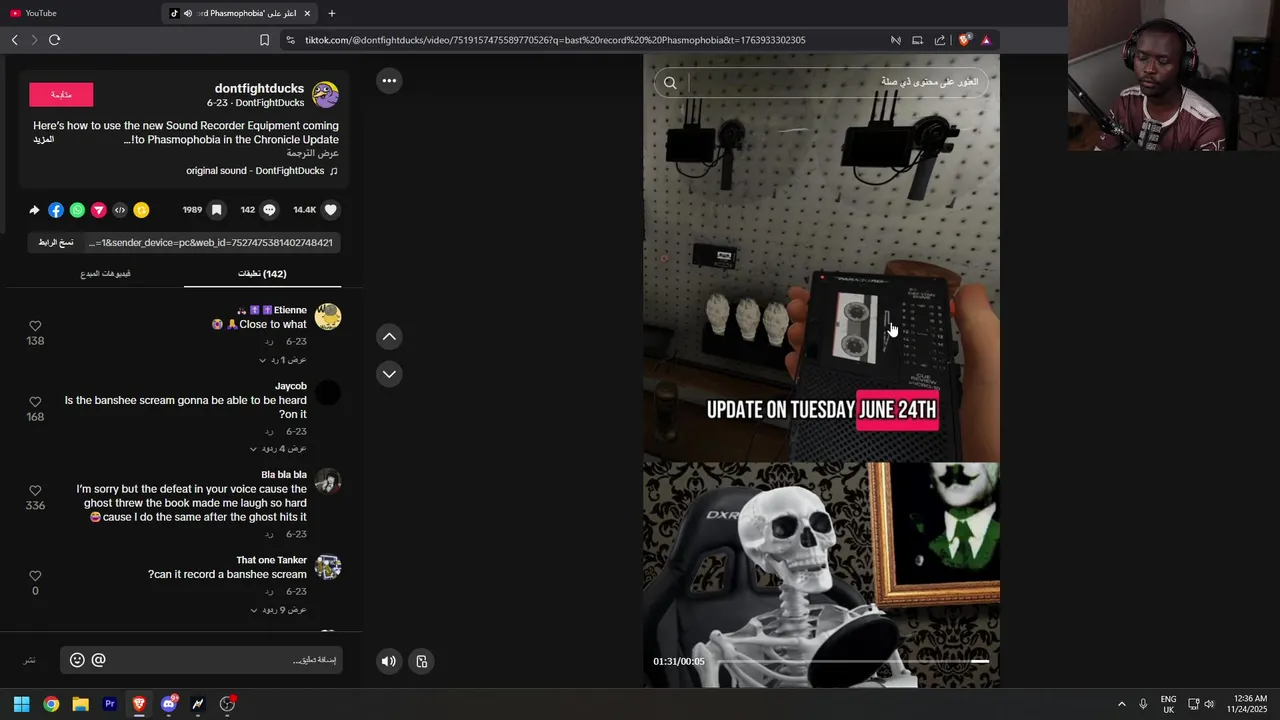Reply to Jaycob's comment
This screenshot has width=1280, height=720.
coord(269,432)
